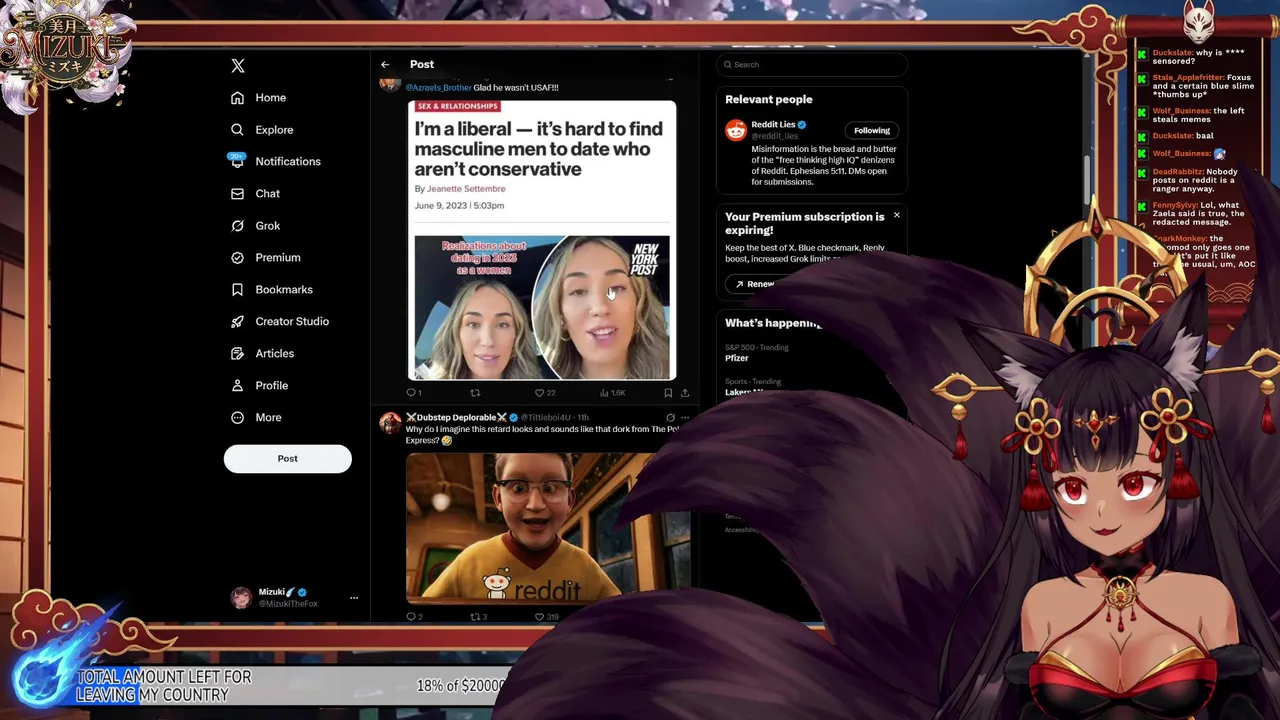The width and height of the screenshot is (1280, 720).
Task: Click the More circle icon
Action: point(237,418)
